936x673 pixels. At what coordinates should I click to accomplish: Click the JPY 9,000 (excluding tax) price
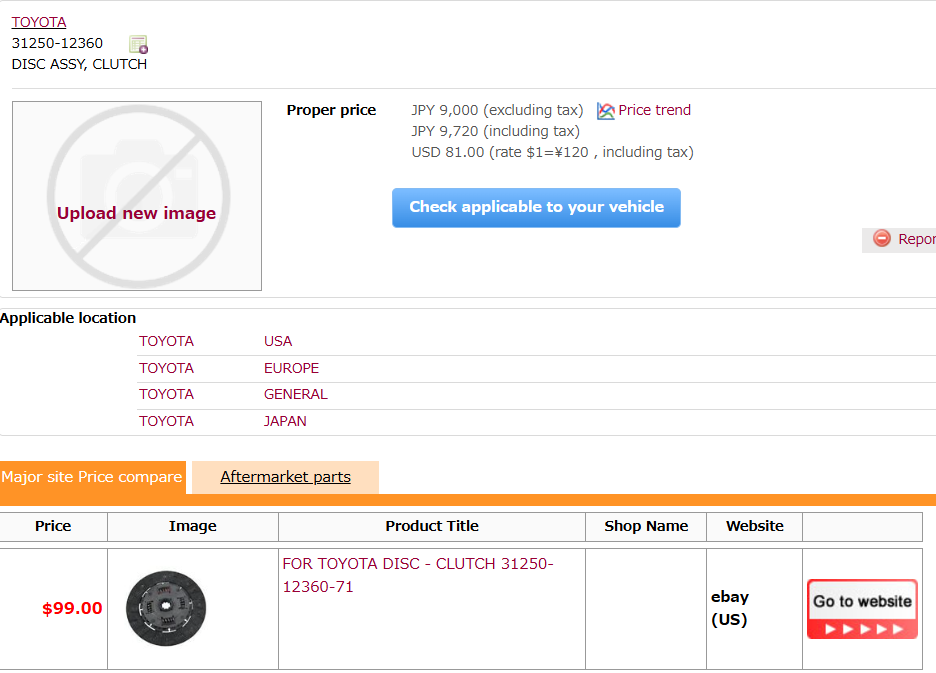click(497, 110)
